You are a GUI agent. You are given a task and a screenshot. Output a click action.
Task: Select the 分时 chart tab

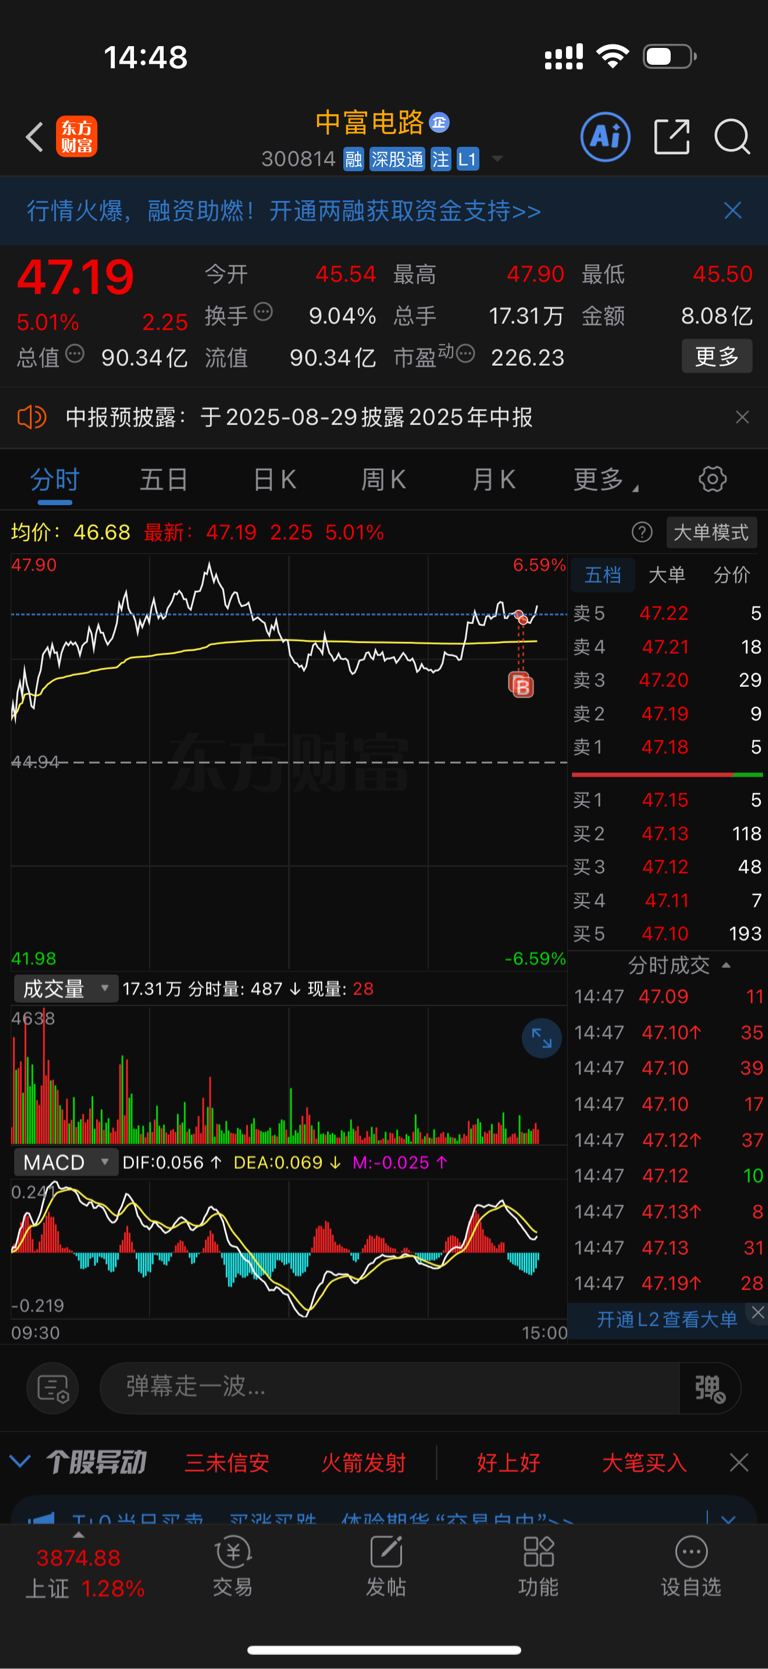pyautogui.click(x=54, y=480)
